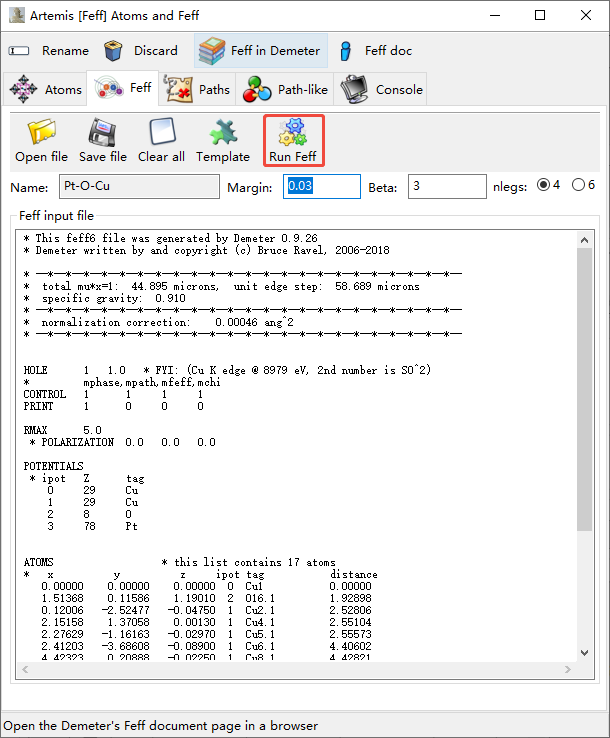Show the Console tab

(382, 90)
